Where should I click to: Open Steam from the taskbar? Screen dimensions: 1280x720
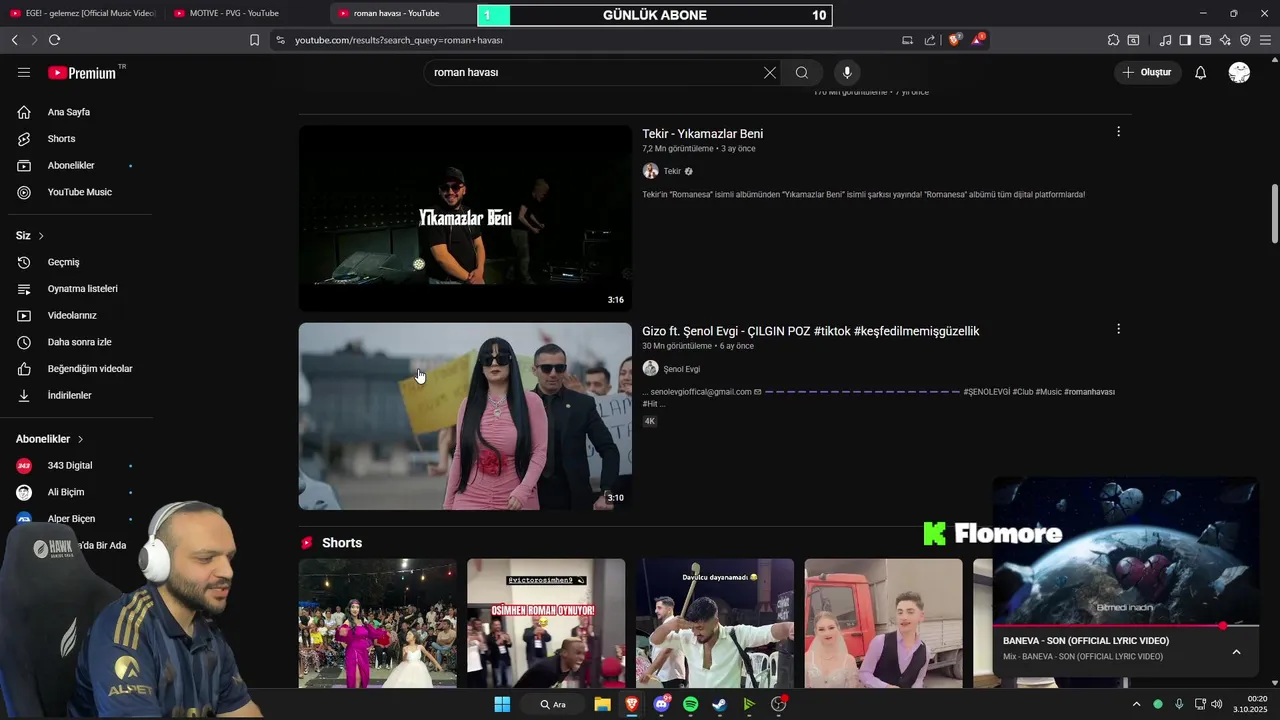(719, 704)
